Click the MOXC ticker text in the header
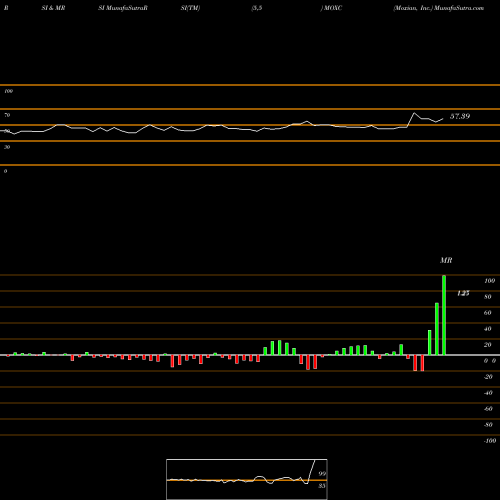The width and height of the screenshot is (500, 500). [x=333, y=8]
